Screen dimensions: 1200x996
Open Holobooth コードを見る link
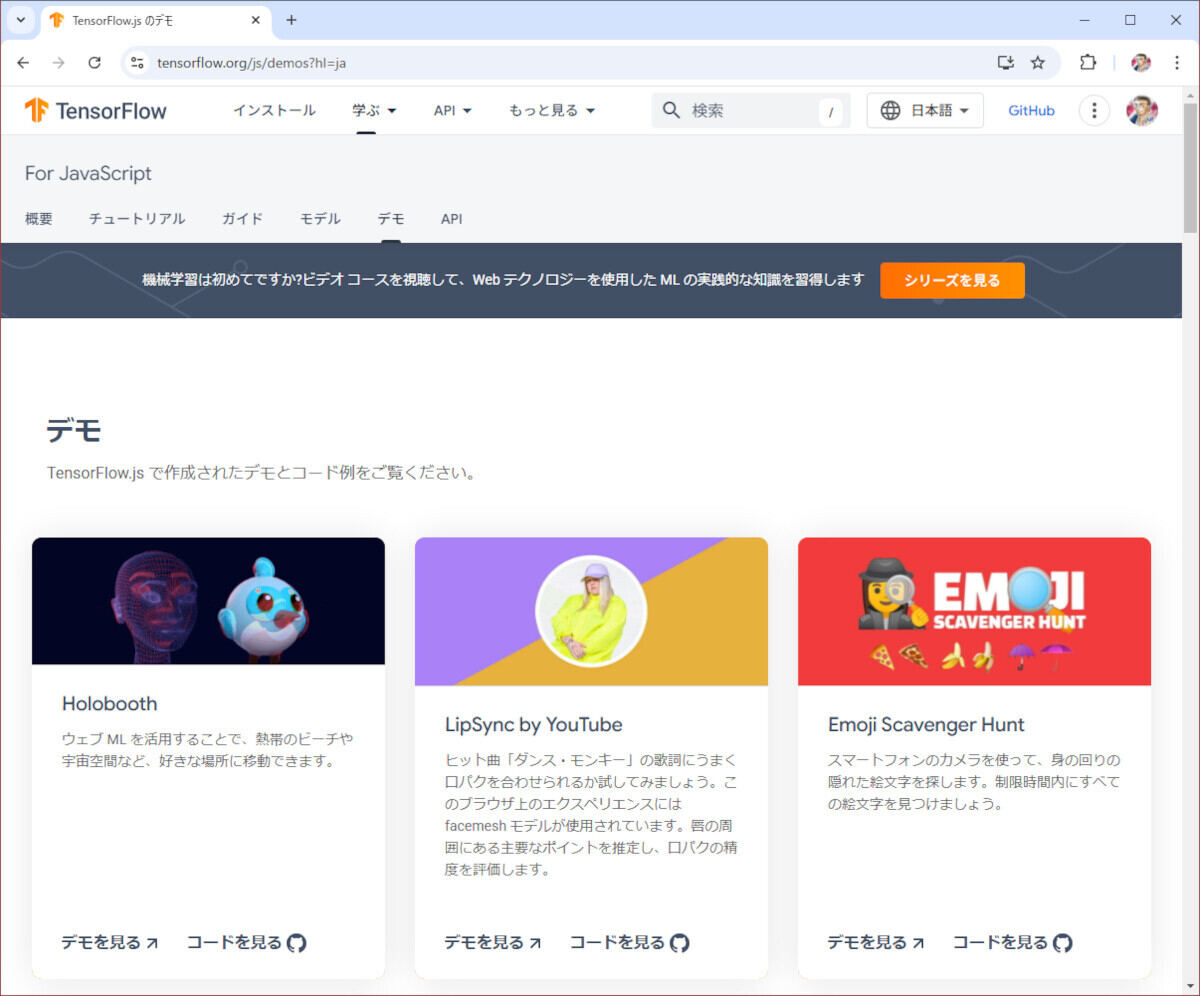246,942
